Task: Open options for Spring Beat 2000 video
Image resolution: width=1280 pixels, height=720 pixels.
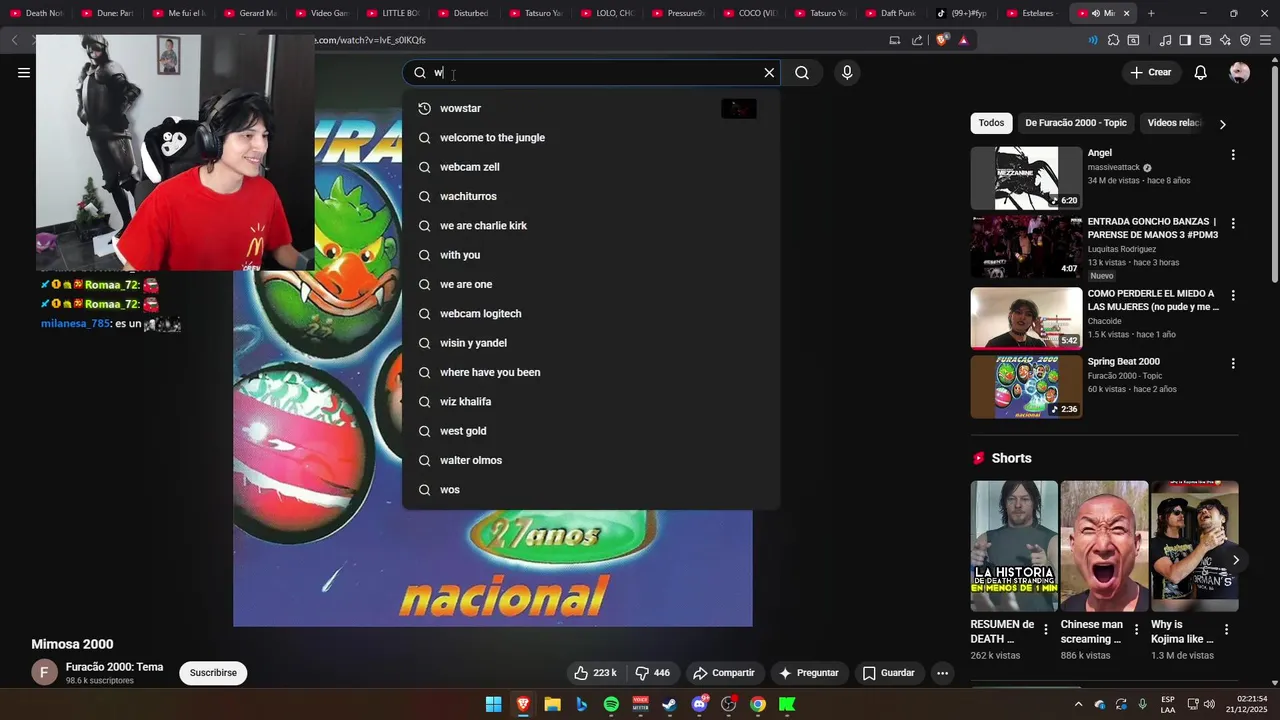Action: click(x=1233, y=364)
